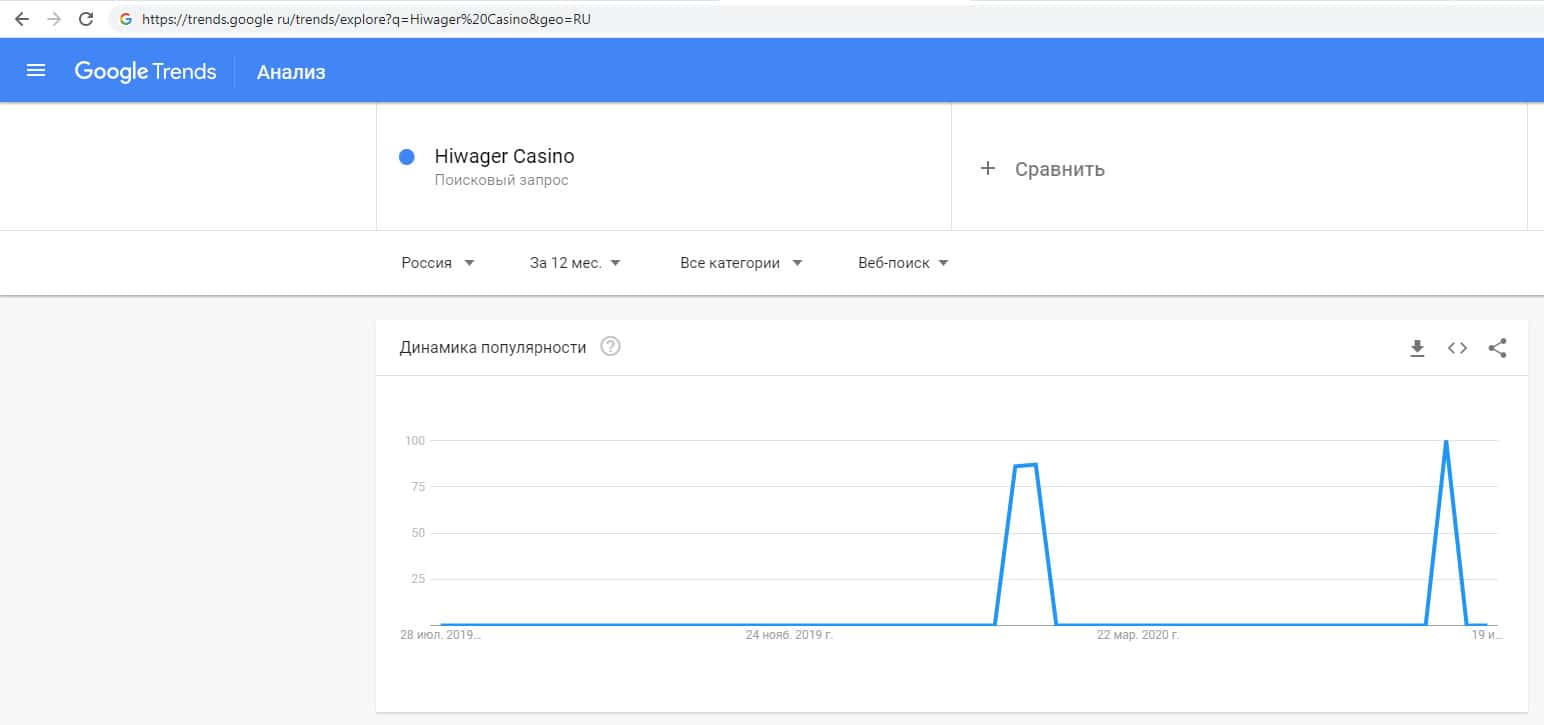Go forward with the browser forward arrow

[53, 19]
